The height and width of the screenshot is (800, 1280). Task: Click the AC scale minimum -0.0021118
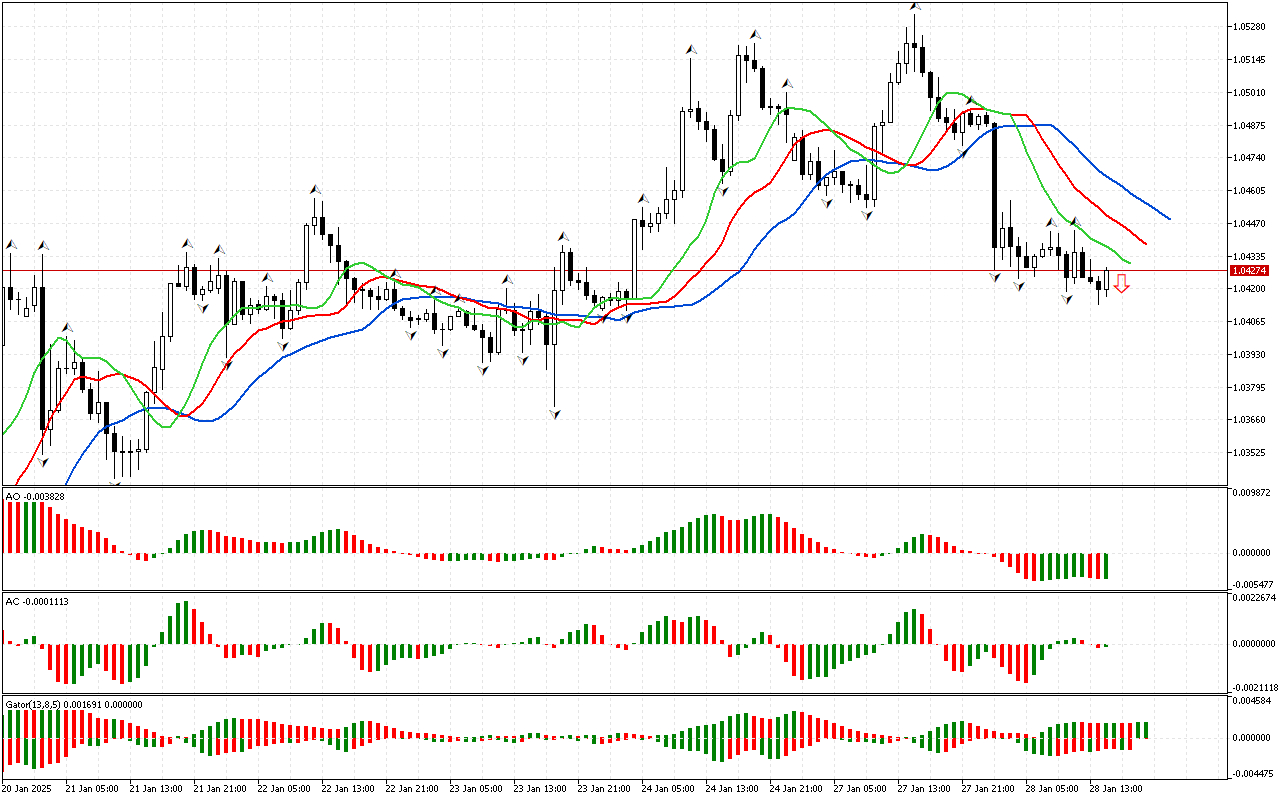1254,687
